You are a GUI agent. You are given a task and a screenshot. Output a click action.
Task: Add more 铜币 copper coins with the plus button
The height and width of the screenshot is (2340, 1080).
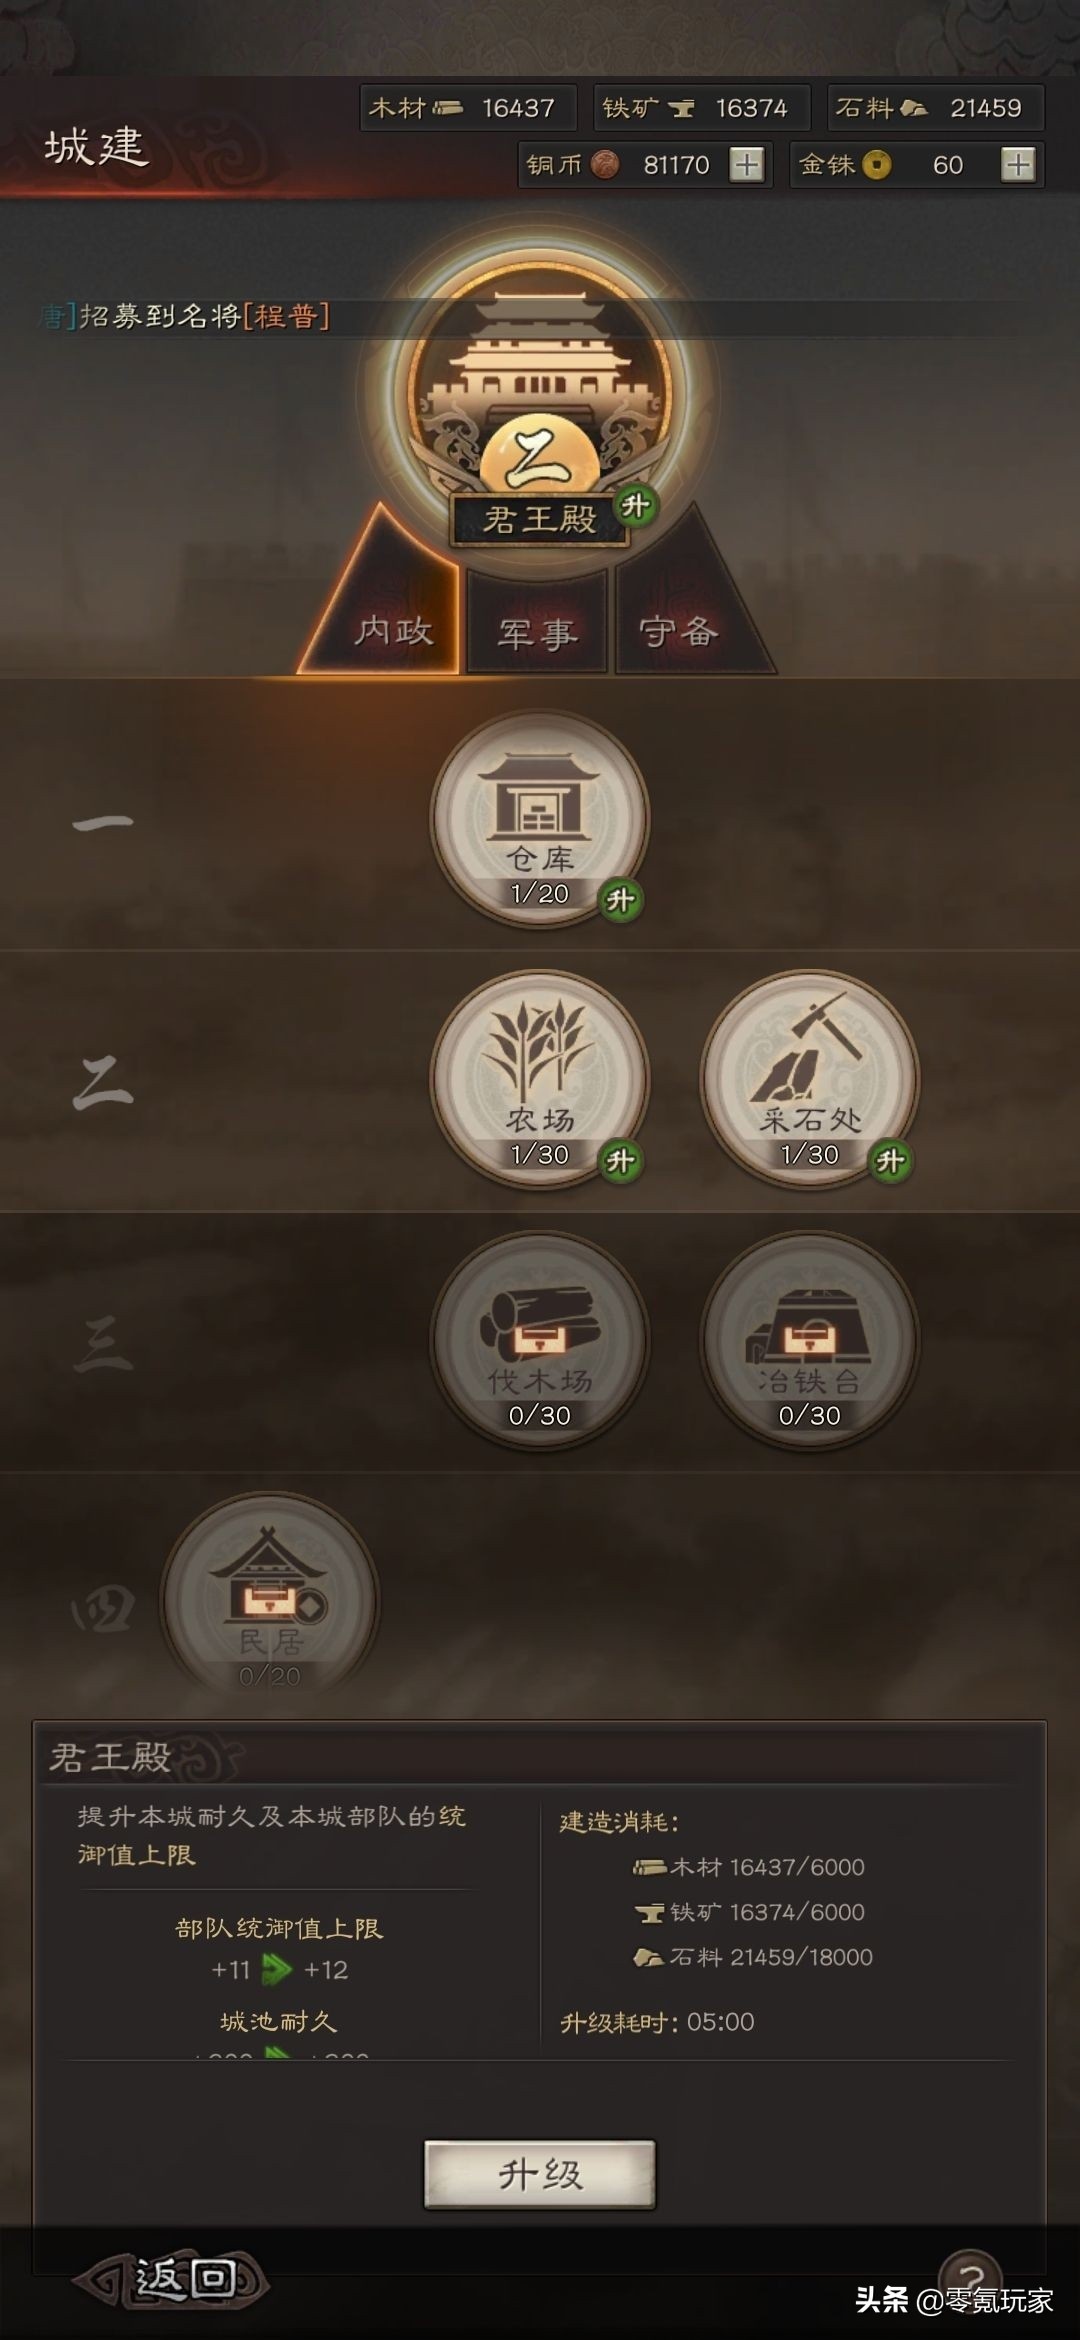point(746,165)
